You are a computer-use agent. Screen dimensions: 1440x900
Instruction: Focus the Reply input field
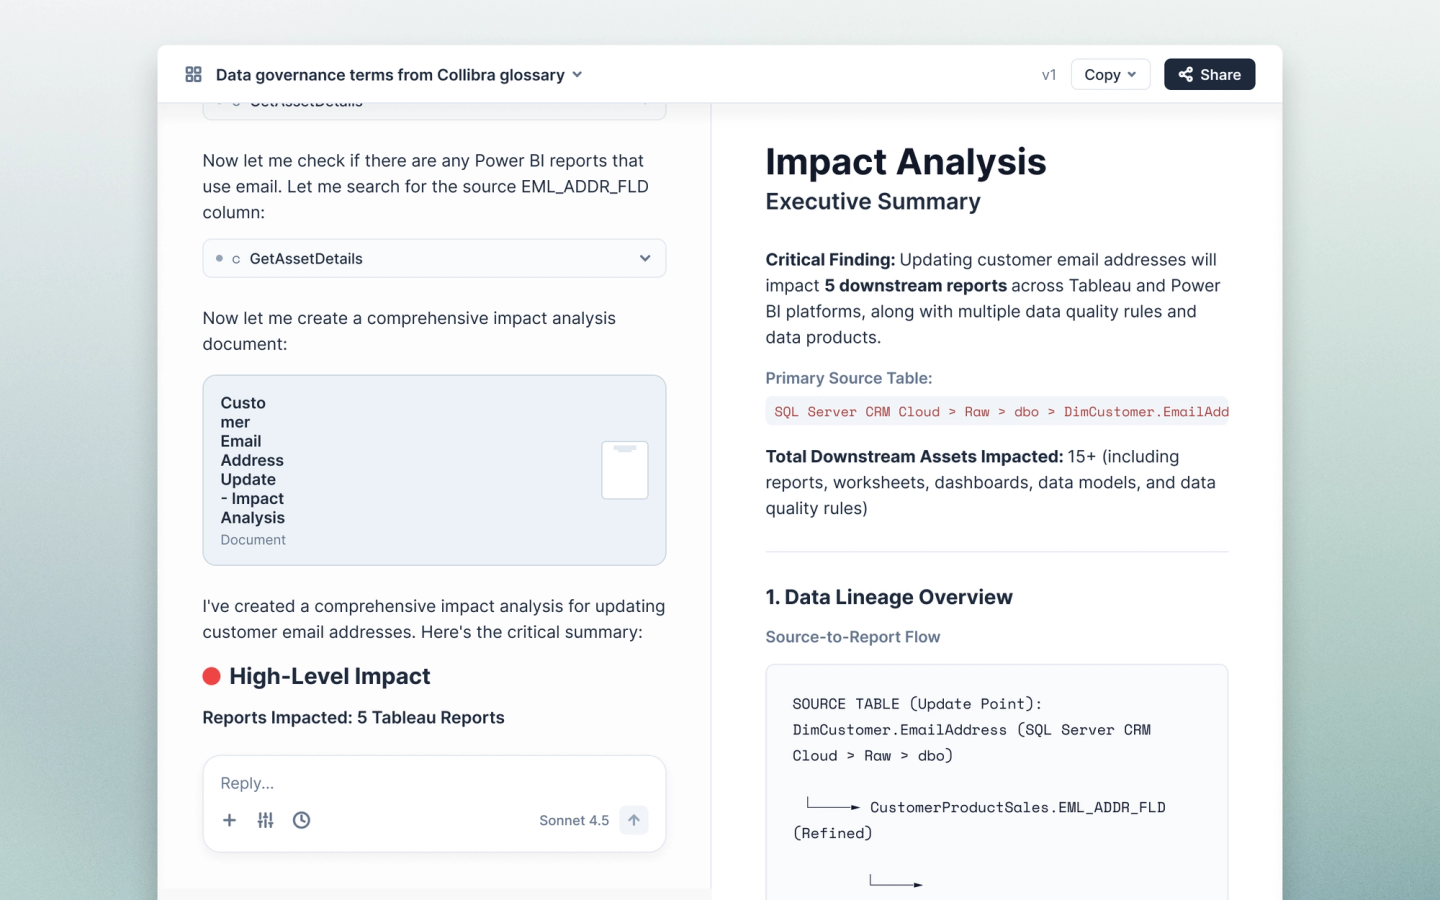click(x=434, y=783)
